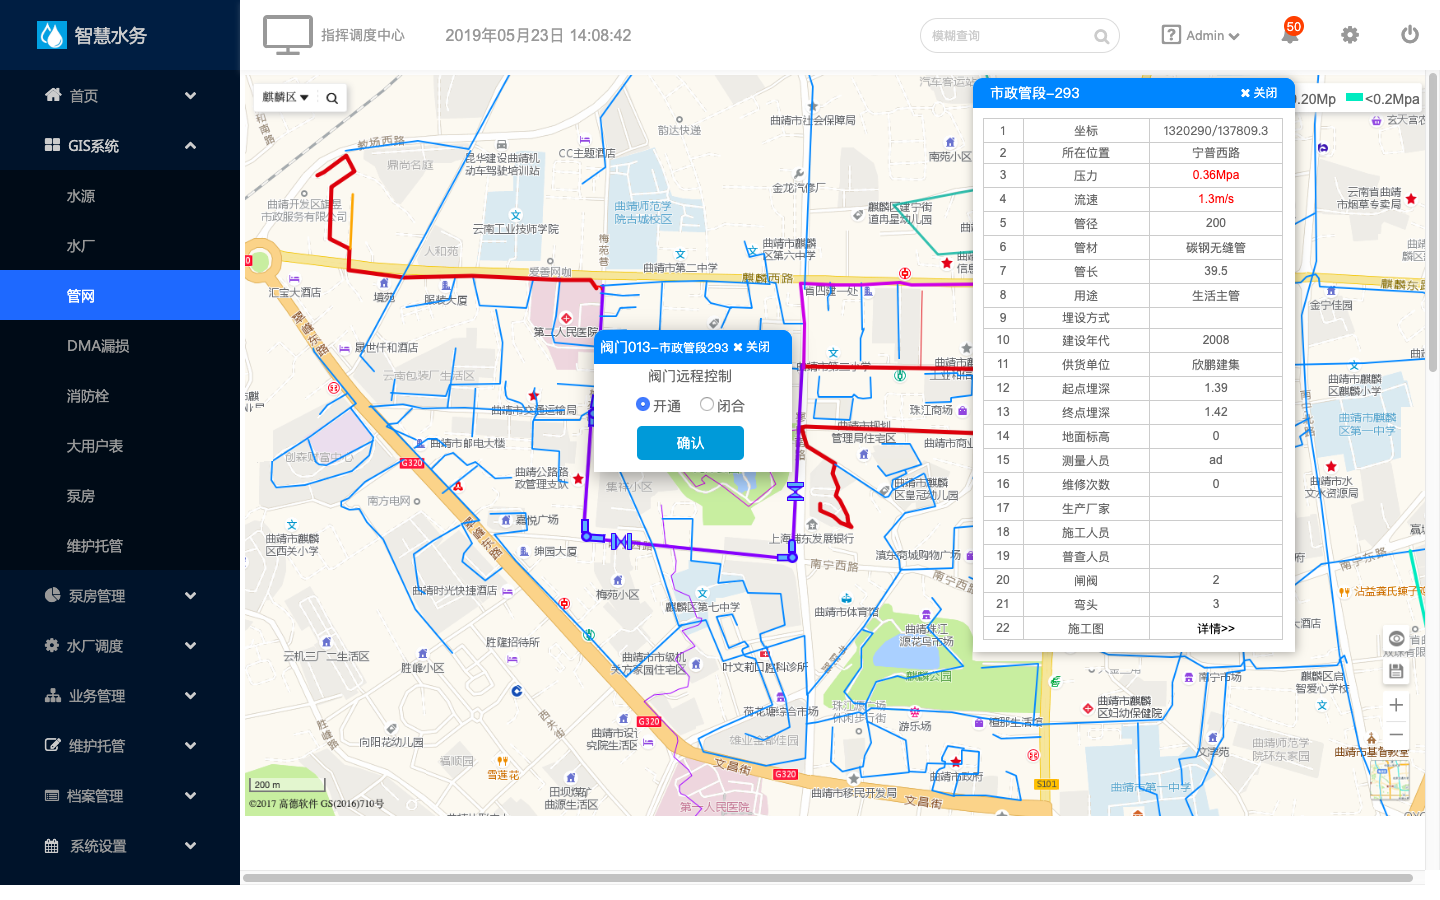
Task: Click the valve symbol on the vertical purple pipe
Action: pos(795,491)
